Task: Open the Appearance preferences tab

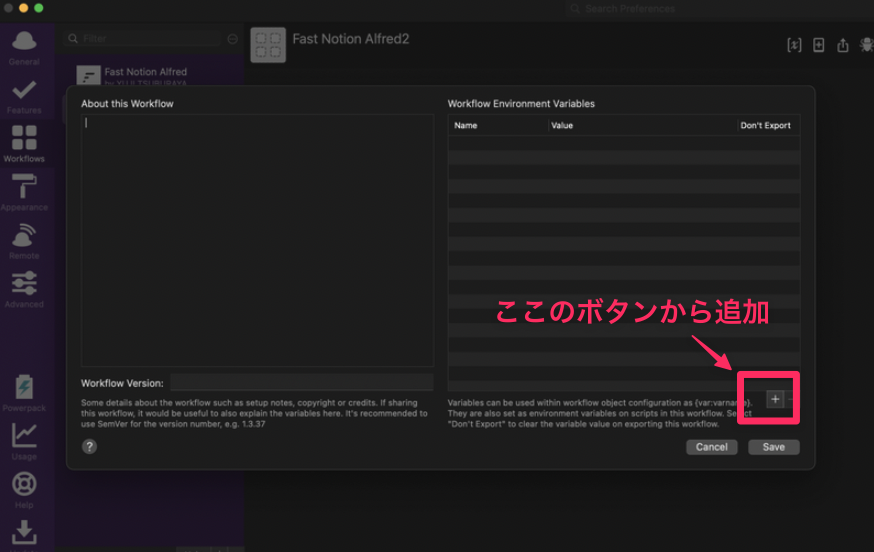Action: (x=24, y=192)
